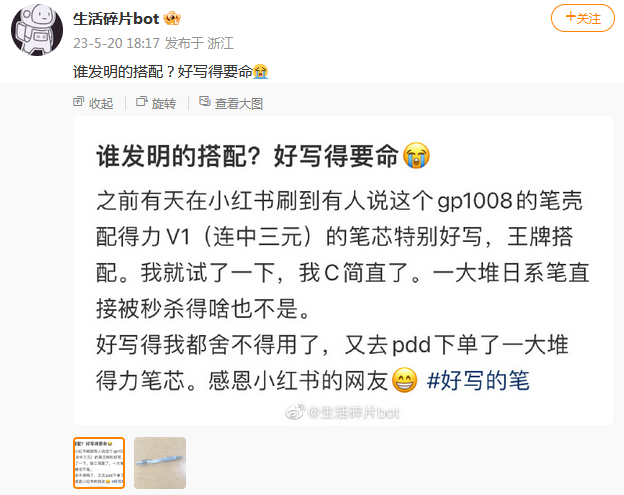Click the grinning emoji after 小红书的网友

(x=405, y=380)
